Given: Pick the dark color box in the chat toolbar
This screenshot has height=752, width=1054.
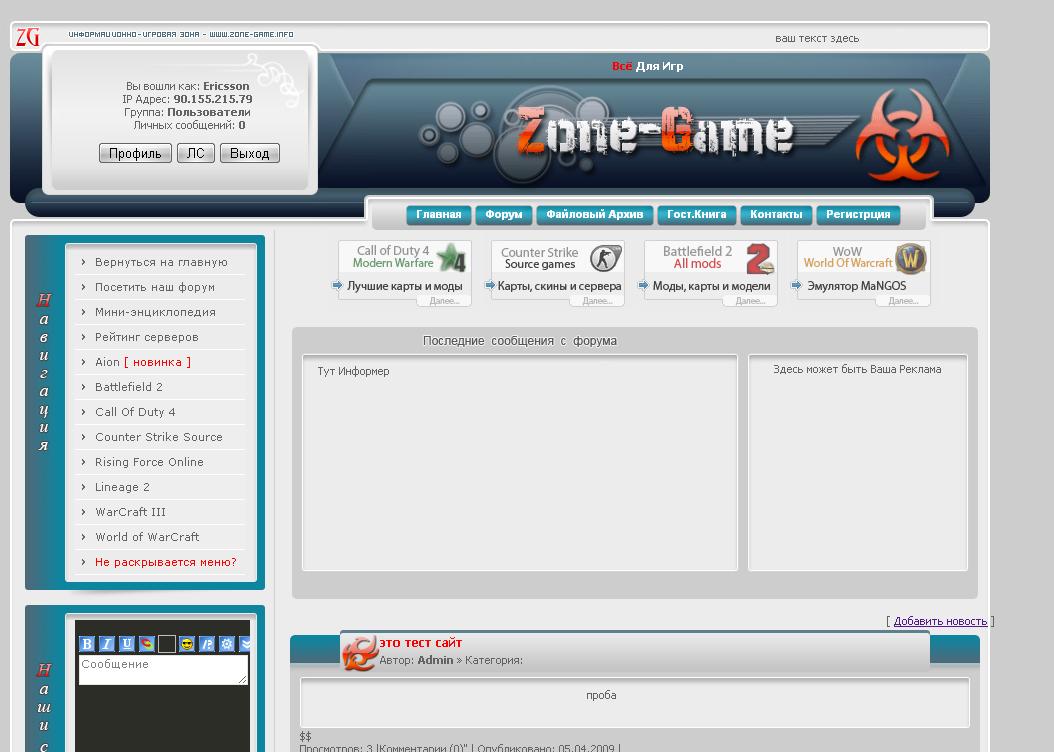Looking at the screenshot, I should click(x=167, y=644).
